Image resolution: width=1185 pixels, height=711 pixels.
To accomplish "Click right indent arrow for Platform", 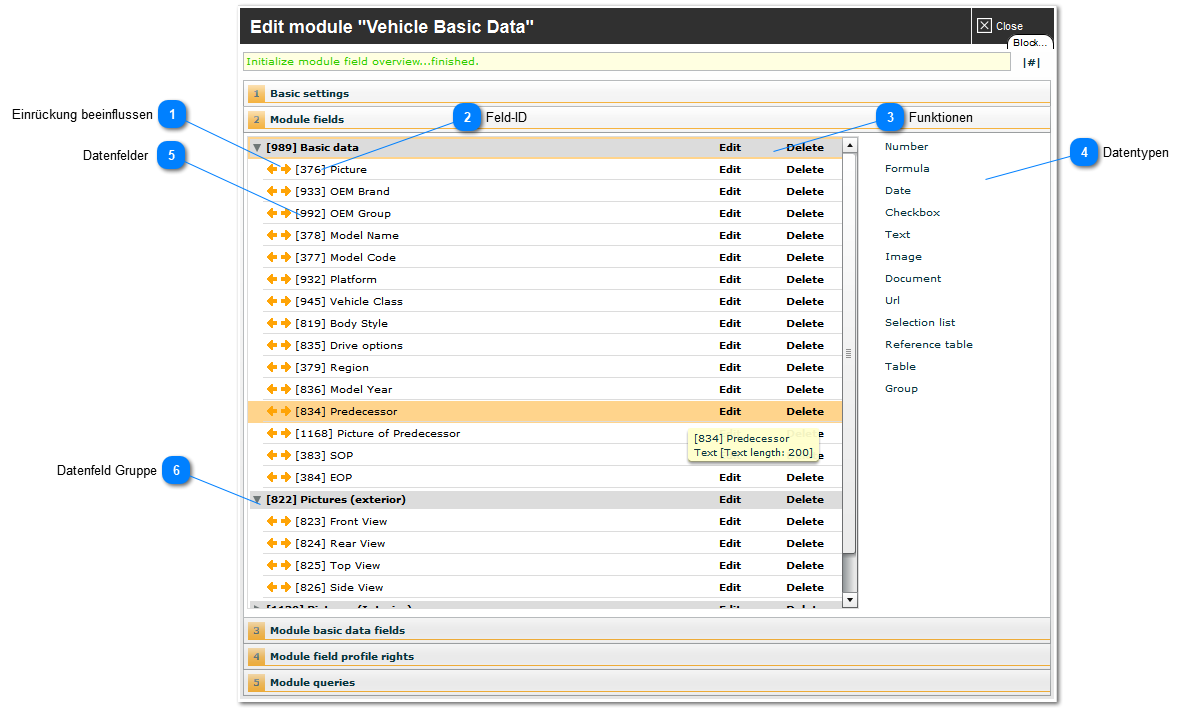I will pos(286,279).
